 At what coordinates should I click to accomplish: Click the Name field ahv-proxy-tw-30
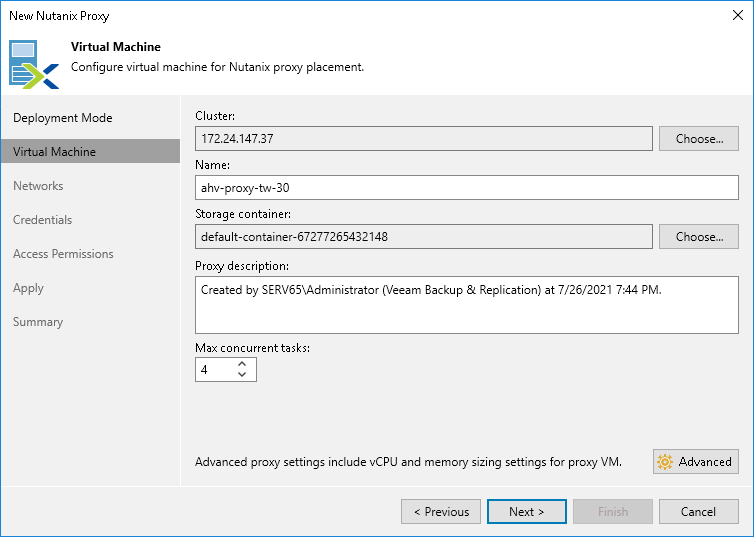tap(467, 187)
